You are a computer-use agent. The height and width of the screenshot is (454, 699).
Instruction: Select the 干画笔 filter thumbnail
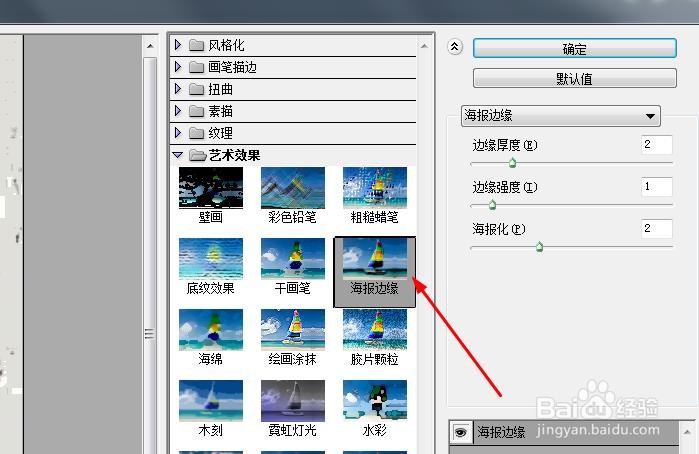click(293, 259)
